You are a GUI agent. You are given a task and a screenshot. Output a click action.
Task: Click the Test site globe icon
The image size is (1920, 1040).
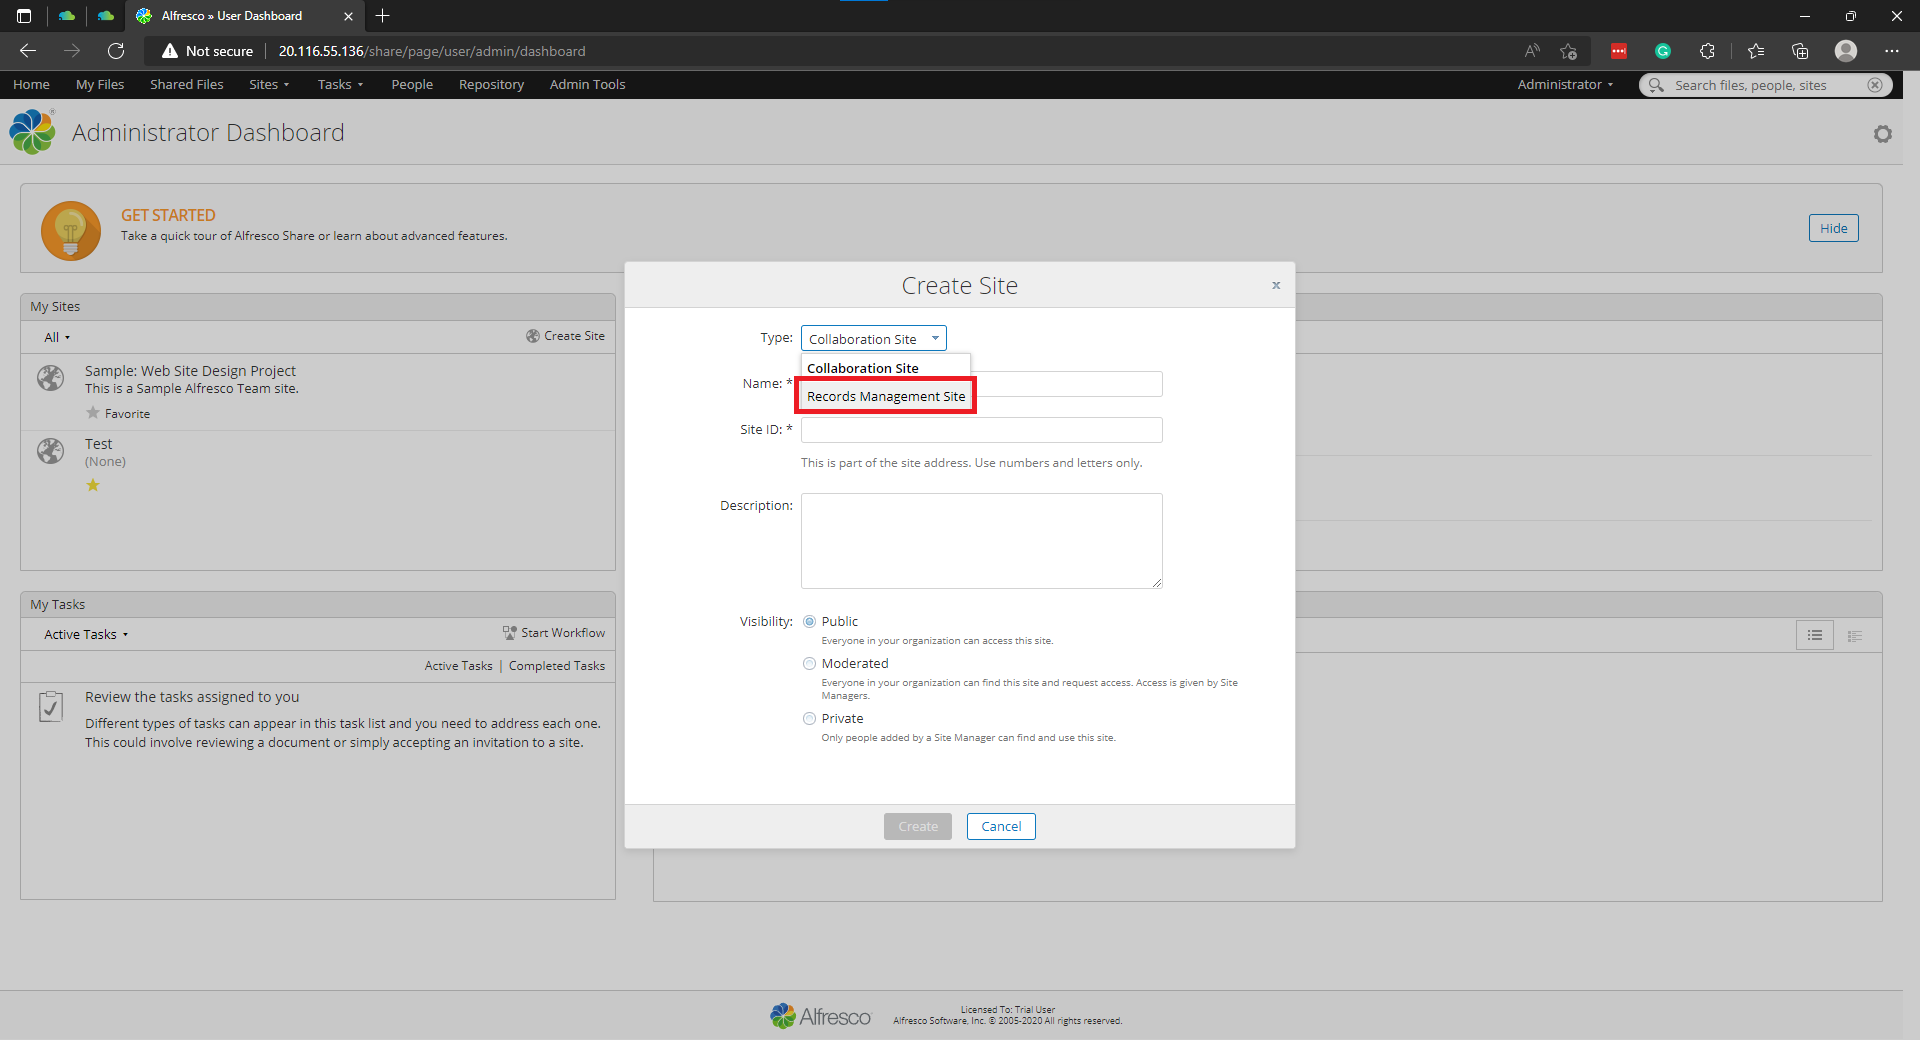point(50,451)
